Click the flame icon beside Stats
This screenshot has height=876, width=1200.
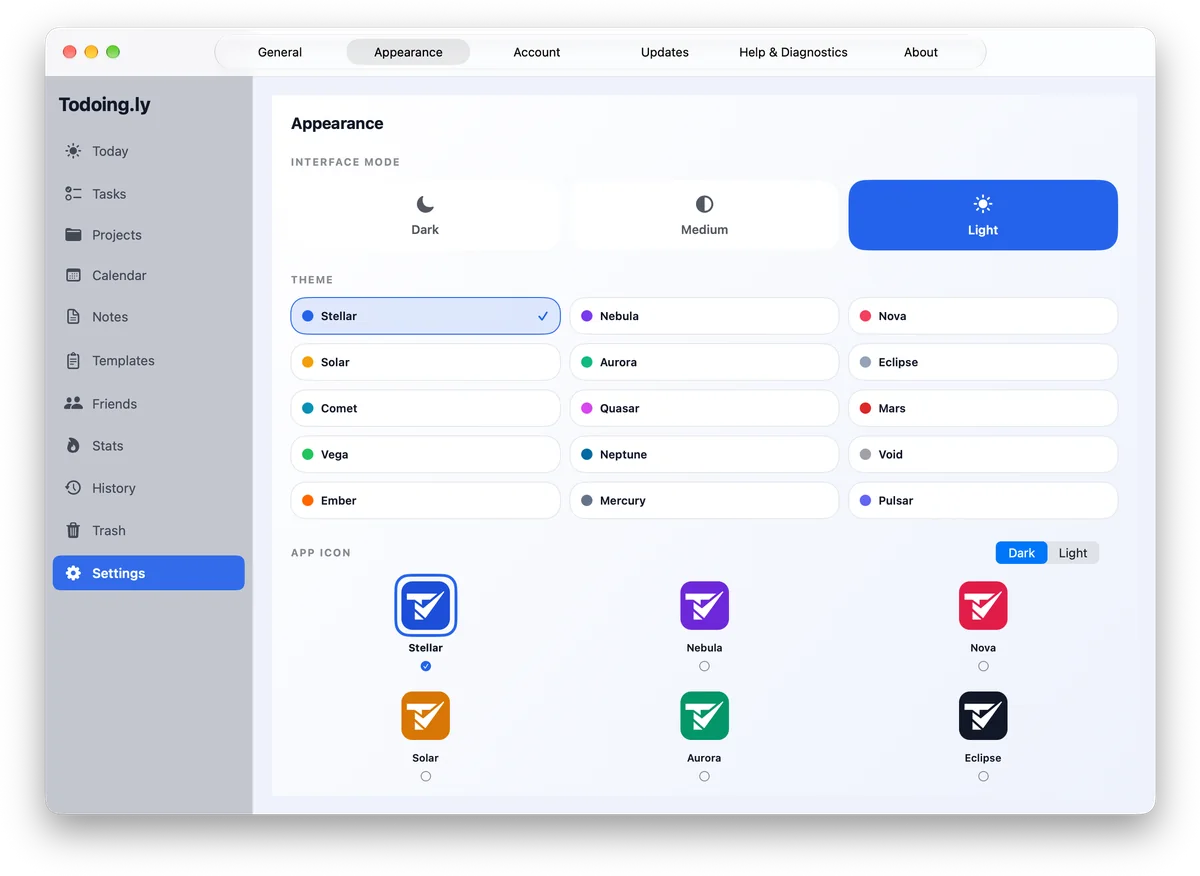click(x=73, y=446)
